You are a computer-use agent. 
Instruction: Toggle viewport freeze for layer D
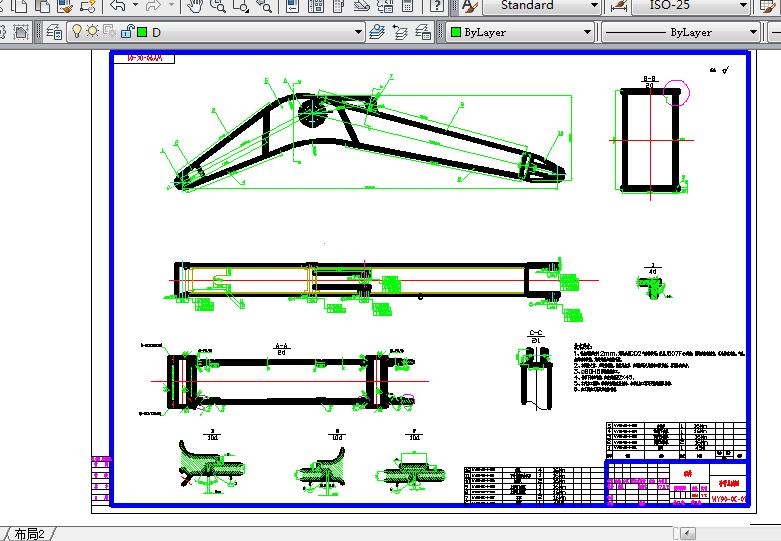[x=109, y=31]
